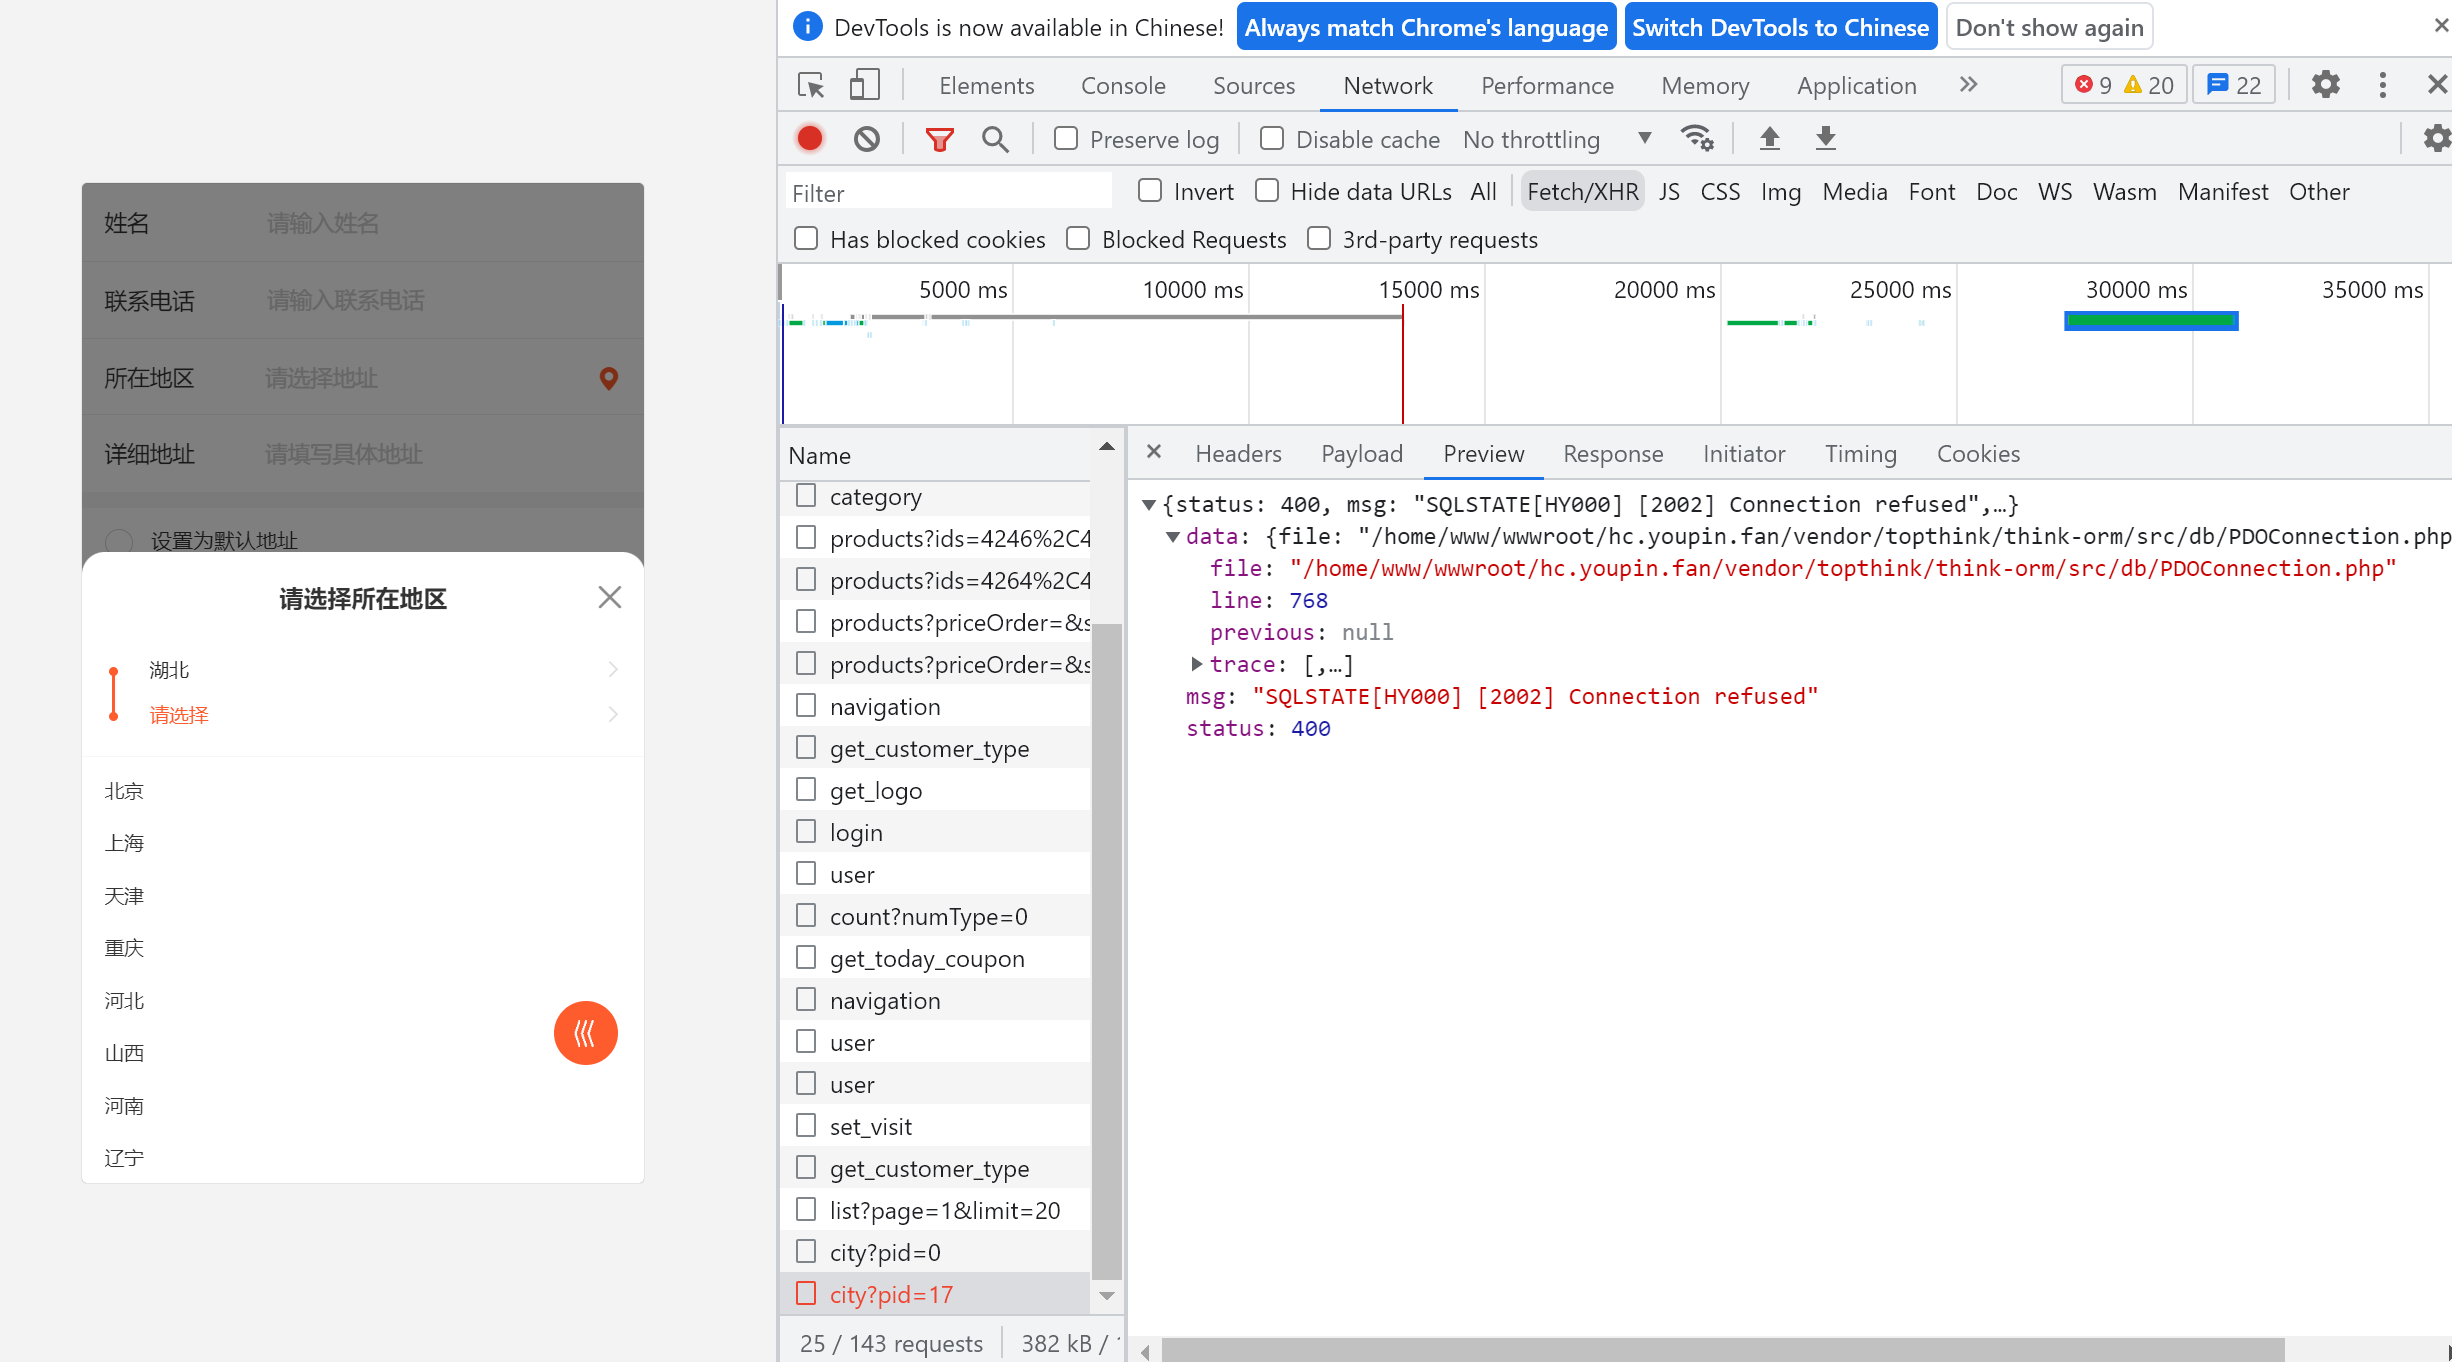
Task: Enable the Preserve log checkbox
Action: tap(1066, 139)
